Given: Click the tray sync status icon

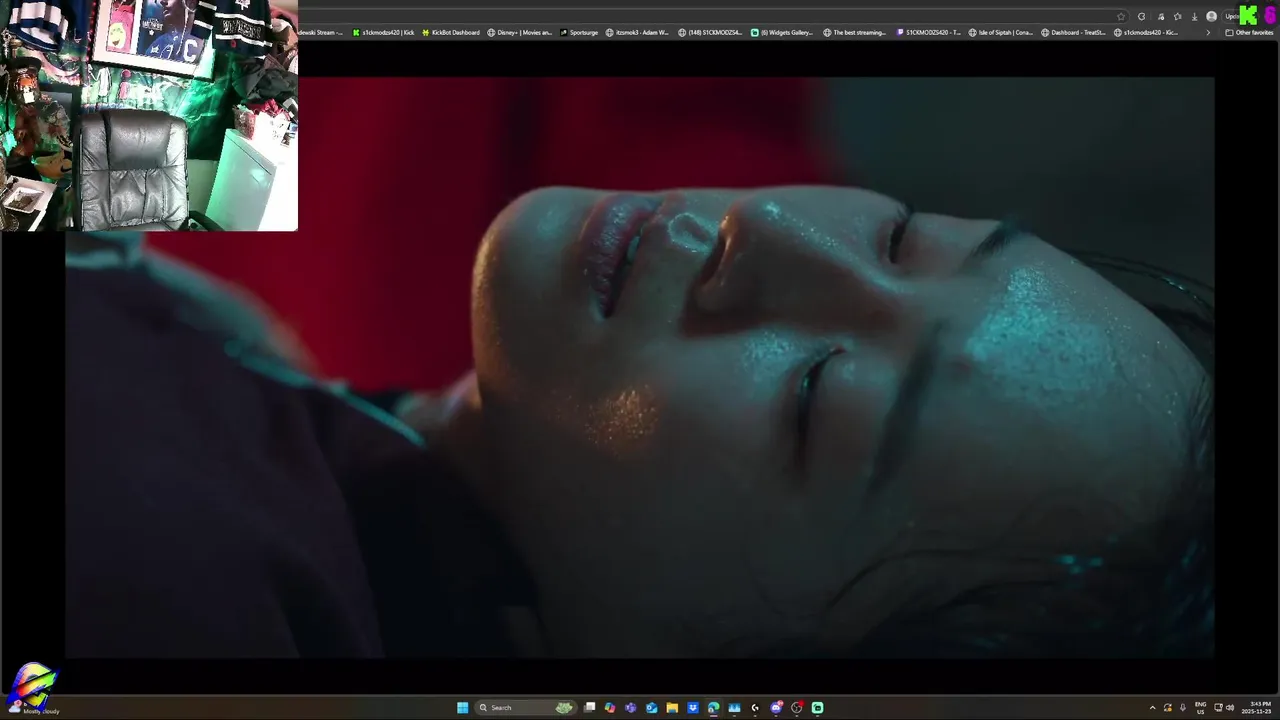Looking at the screenshot, I should pyautogui.click(x=1167, y=708).
